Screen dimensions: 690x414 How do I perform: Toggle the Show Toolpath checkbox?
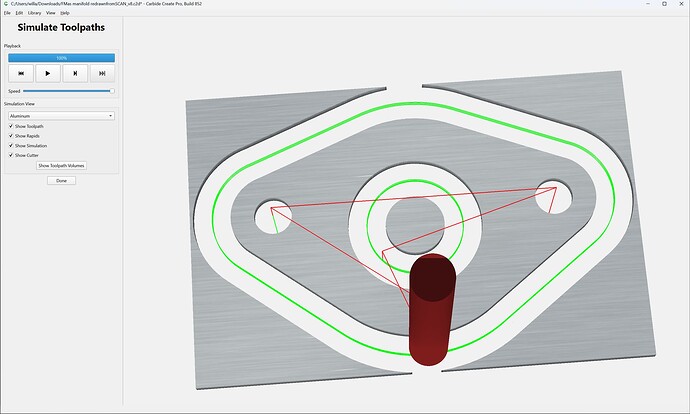coord(11,126)
